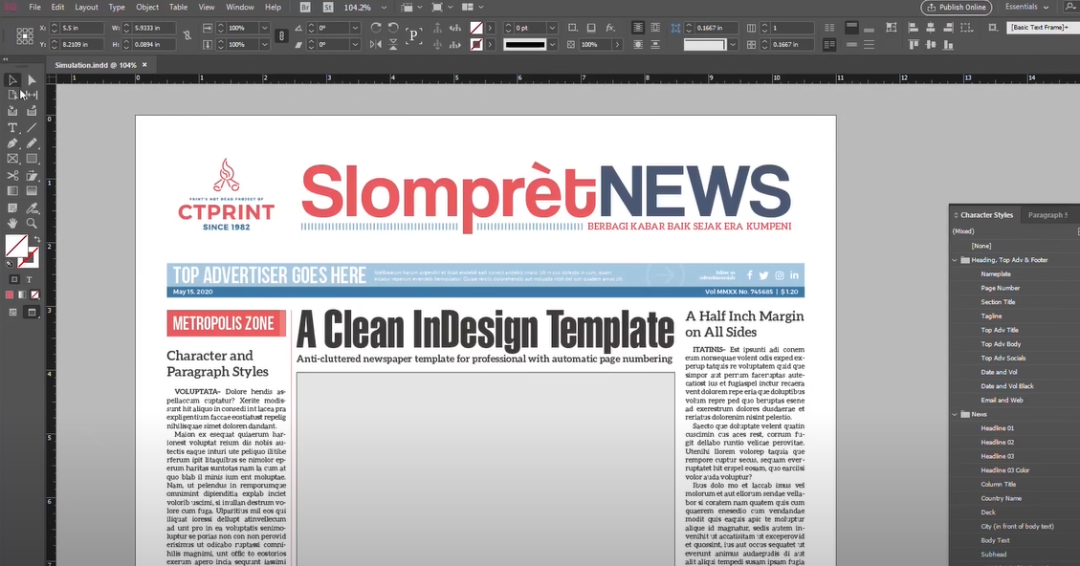Click the Flip Vertical icon
This screenshot has width=1080, height=566.
pyautogui.click(x=393, y=44)
